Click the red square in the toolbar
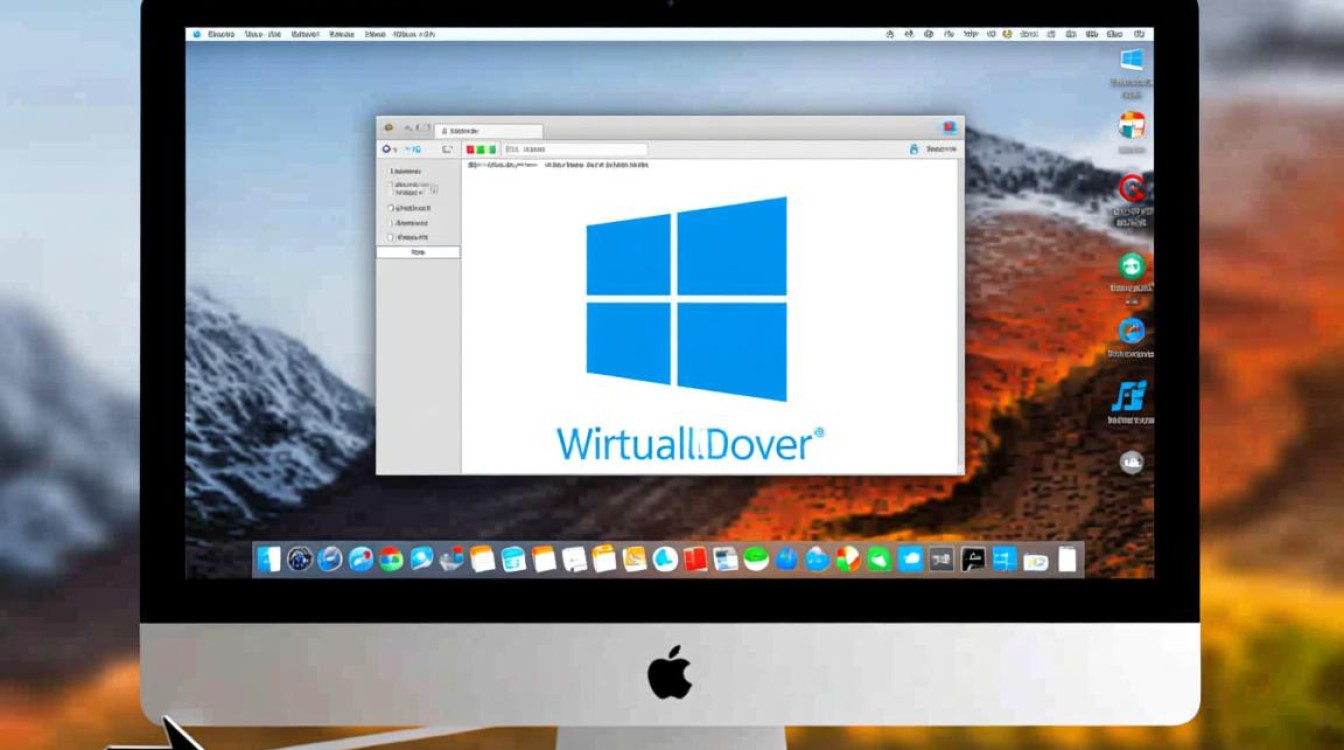The image size is (1344, 750). pyautogui.click(x=468, y=150)
